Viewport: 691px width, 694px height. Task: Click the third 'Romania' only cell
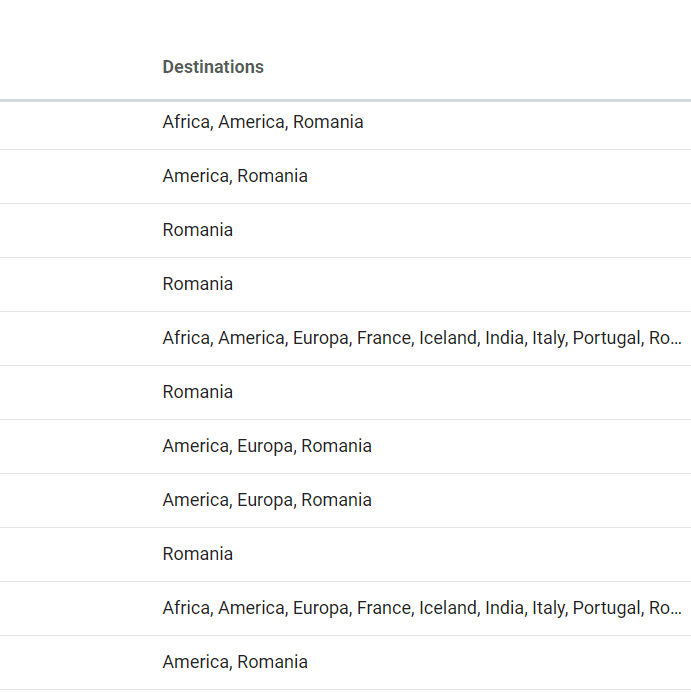tap(198, 392)
